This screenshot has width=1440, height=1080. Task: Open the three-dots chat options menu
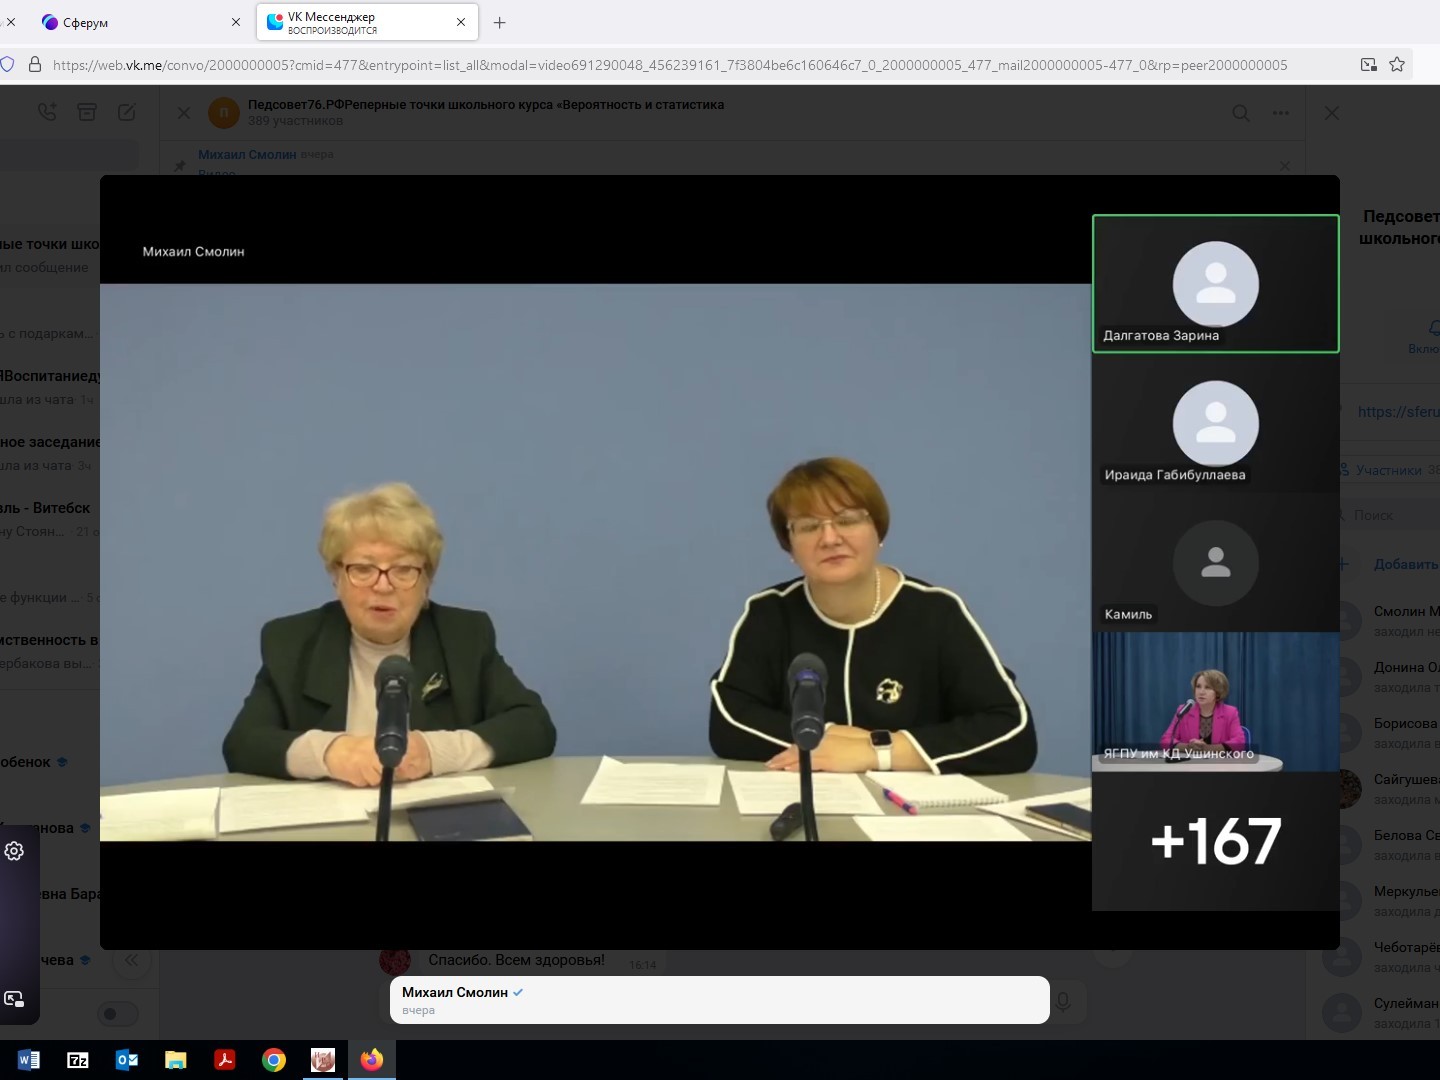click(x=1281, y=113)
